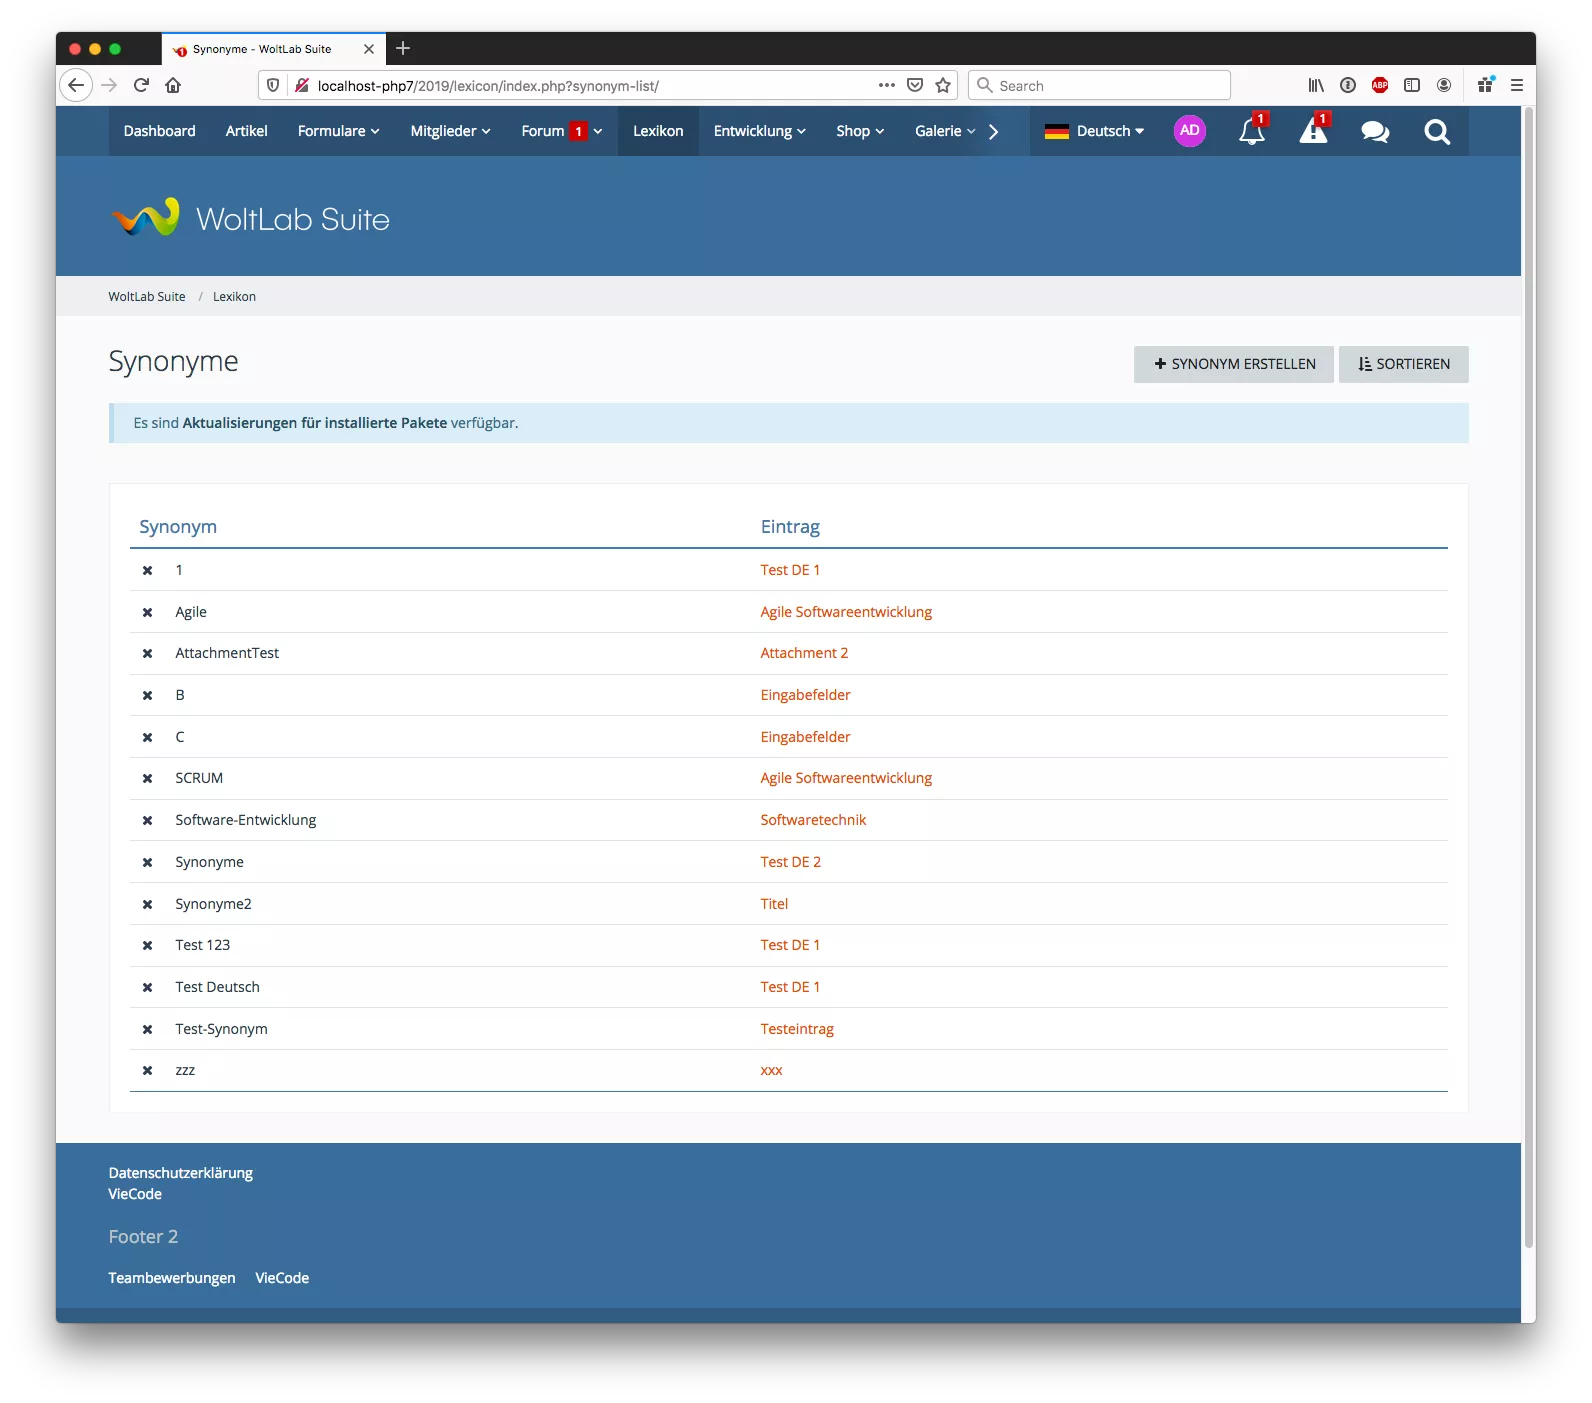The width and height of the screenshot is (1592, 1403).
Task: Show more menu items with the right arrow
Action: click(x=993, y=132)
